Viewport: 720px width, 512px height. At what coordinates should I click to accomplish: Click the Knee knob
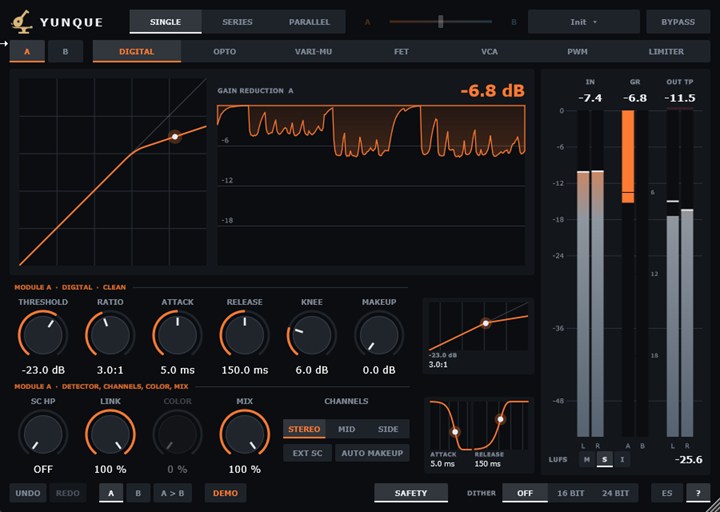coord(311,334)
